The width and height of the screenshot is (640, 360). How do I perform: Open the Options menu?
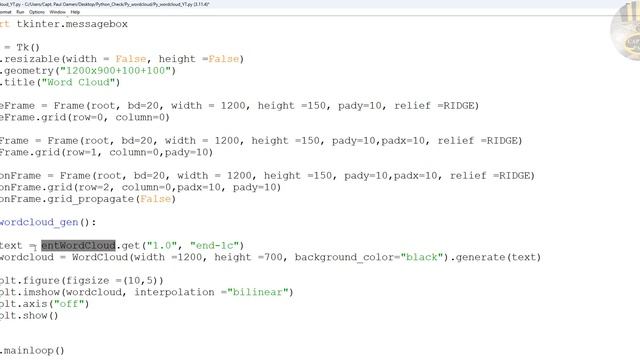click(37, 12)
